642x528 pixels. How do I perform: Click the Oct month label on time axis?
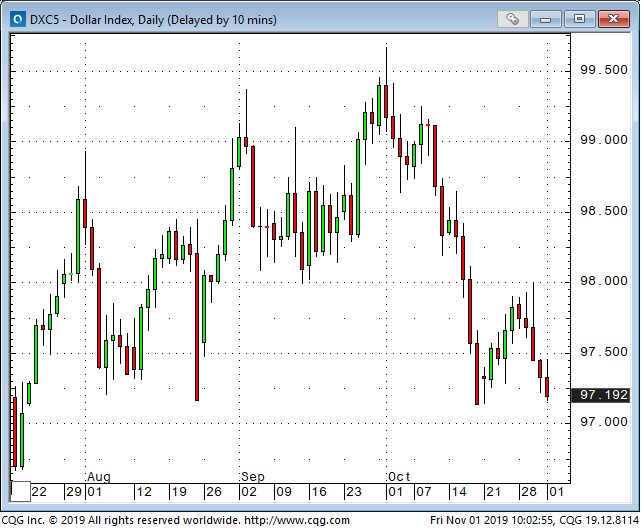click(x=399, y=477)
